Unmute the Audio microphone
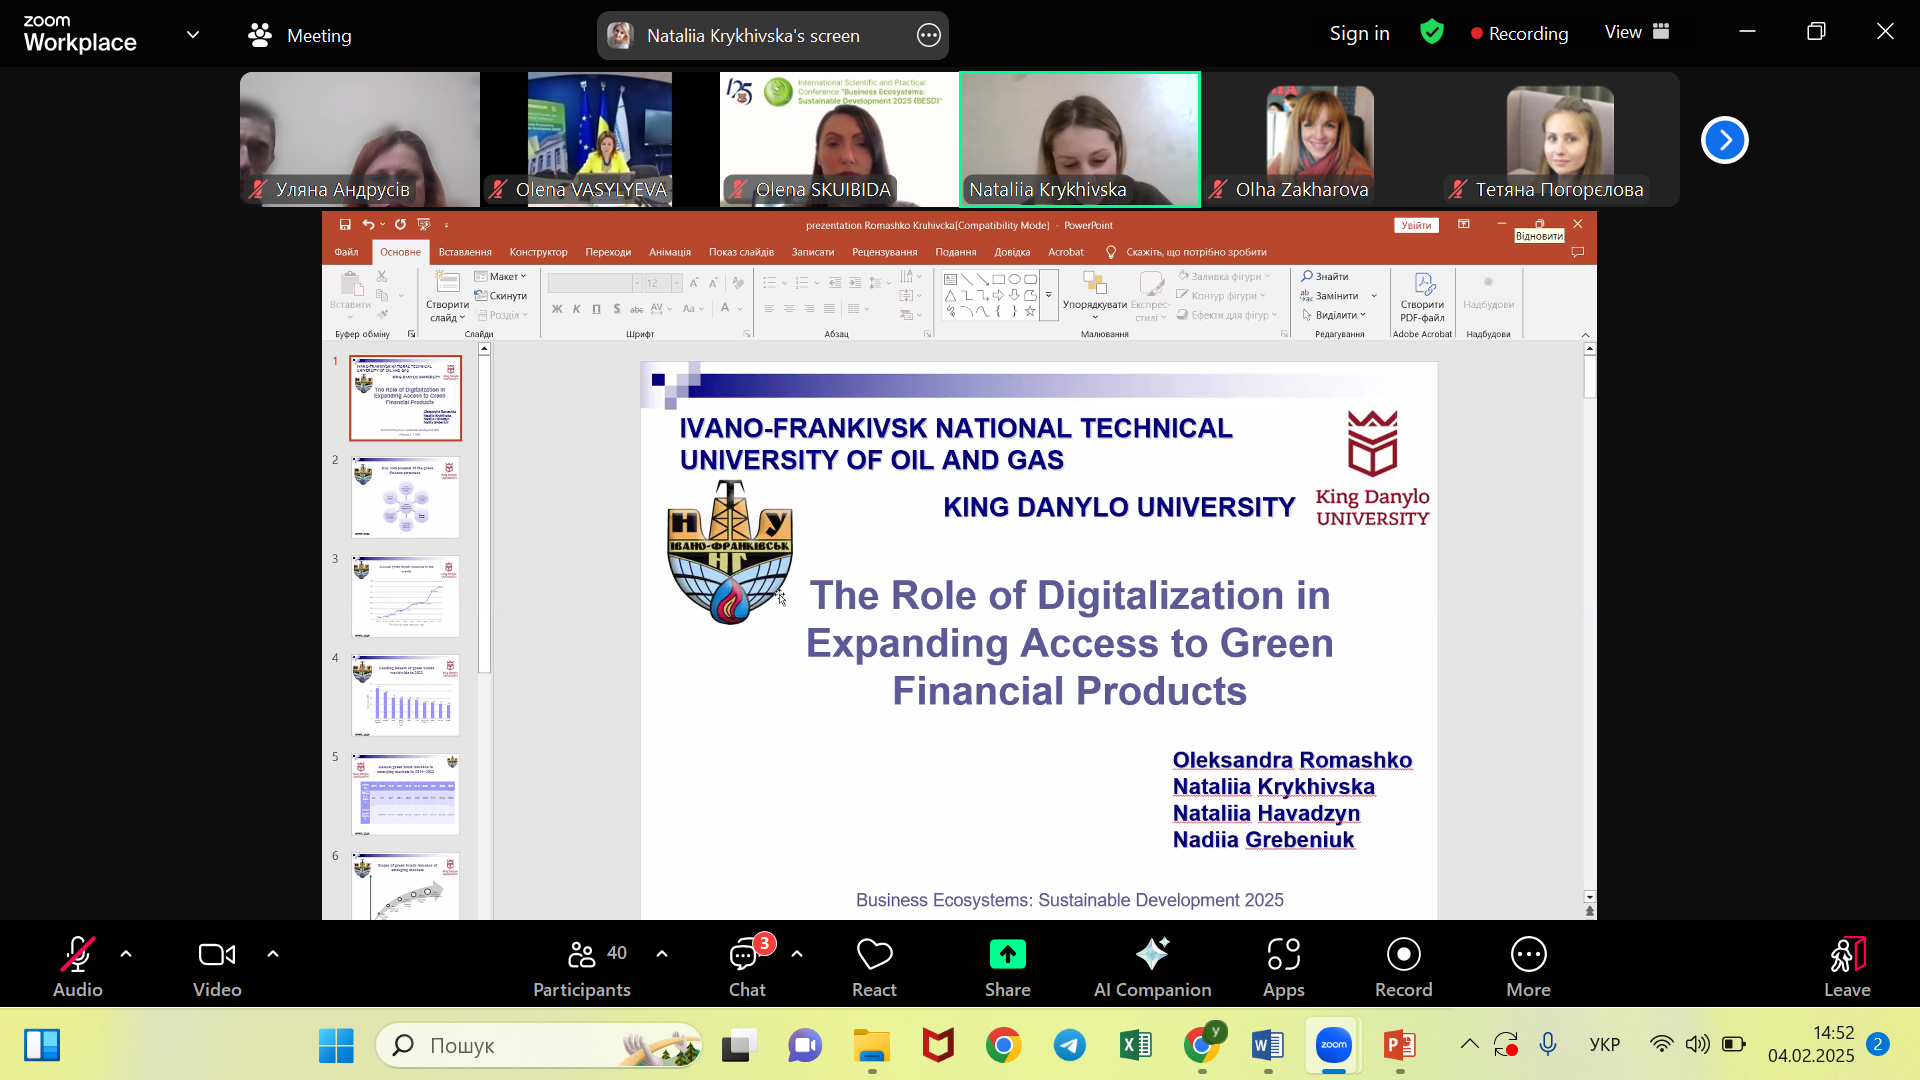 pyautogui.click(x=78, y=966)
